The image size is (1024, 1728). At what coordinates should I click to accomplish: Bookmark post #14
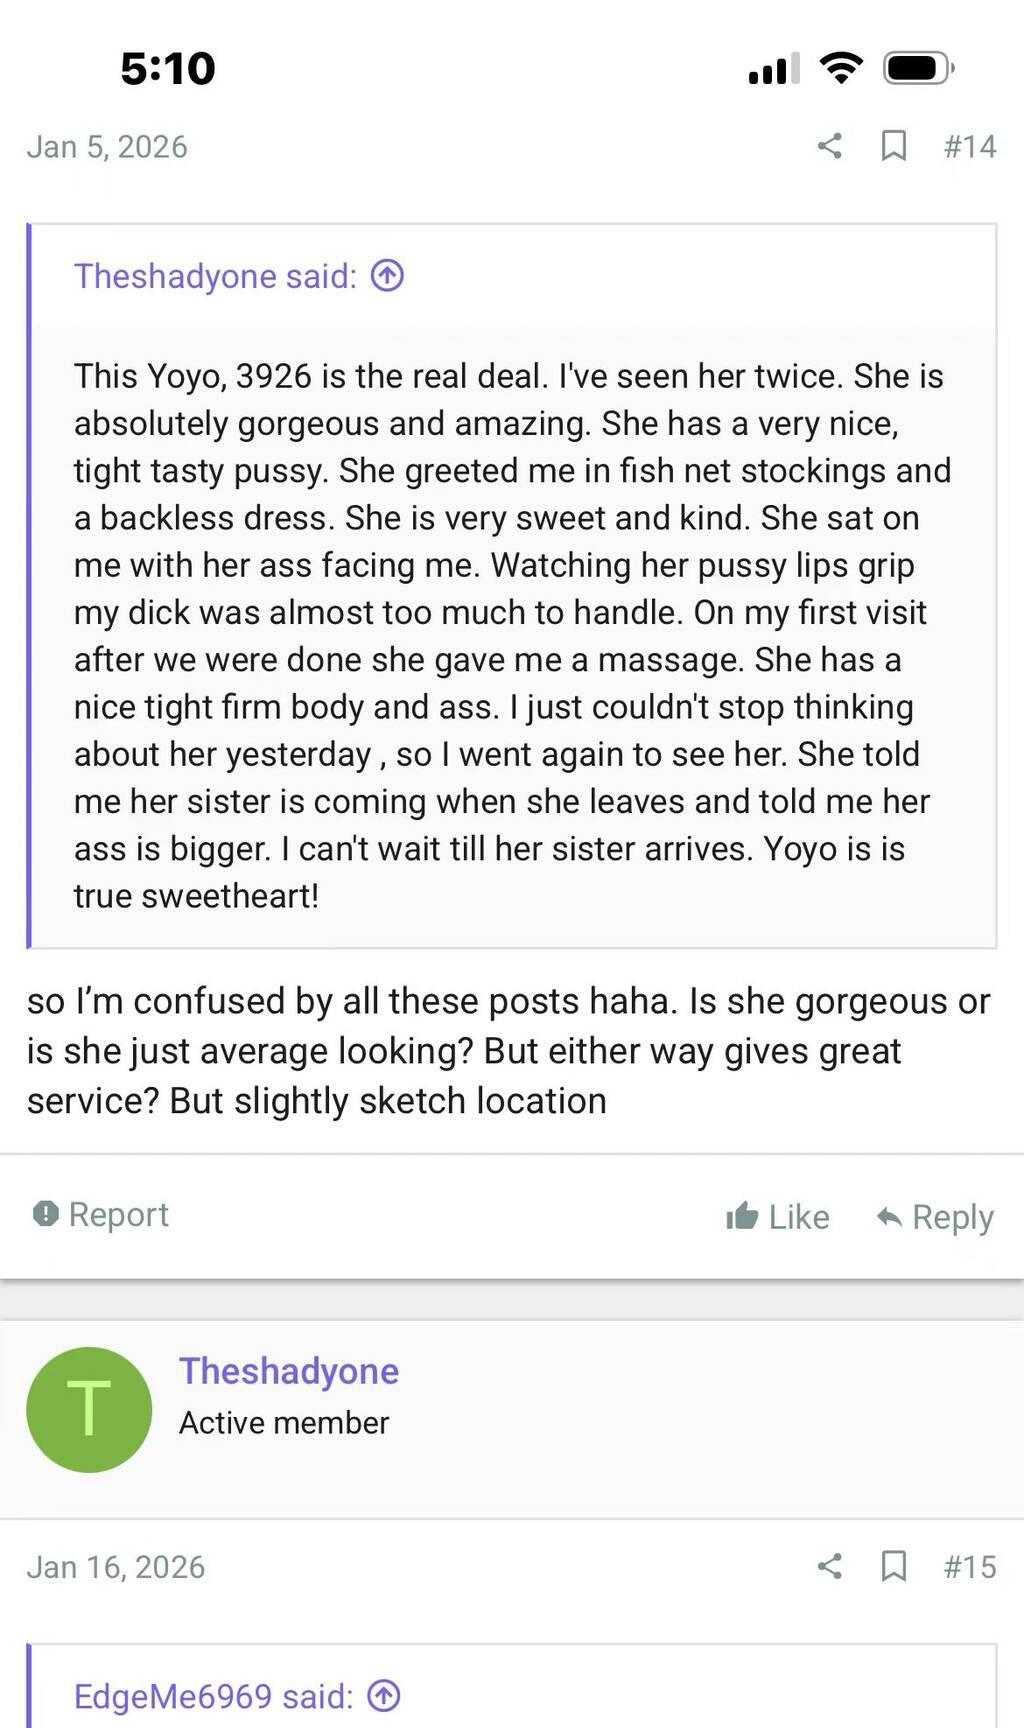click(893, 146)
